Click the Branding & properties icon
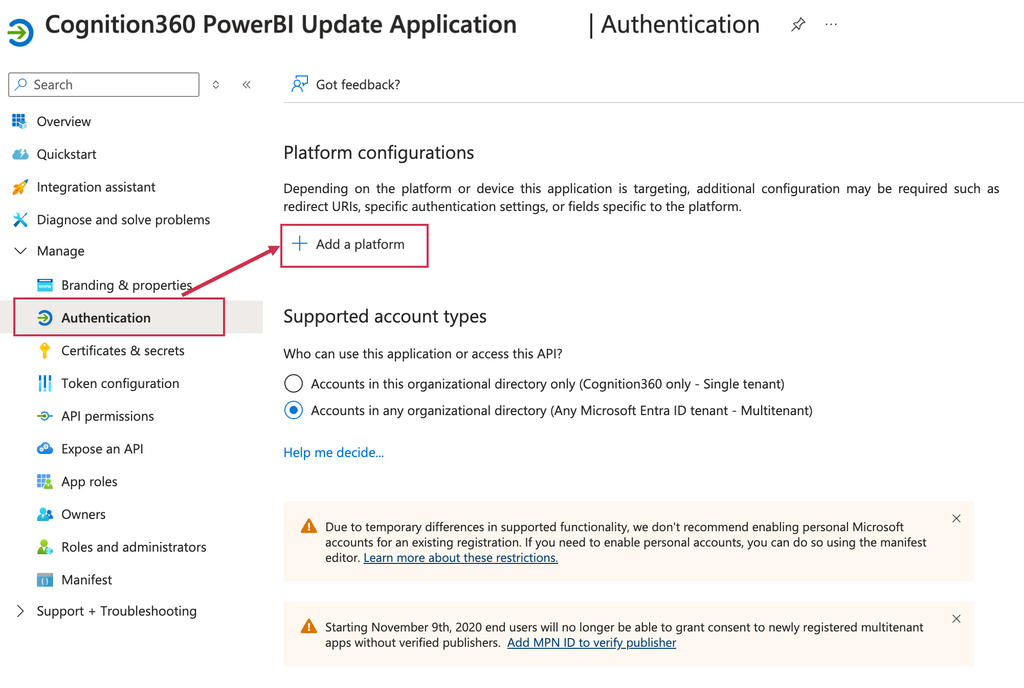This screenshot has height=688, width=1024. (45, 285)
